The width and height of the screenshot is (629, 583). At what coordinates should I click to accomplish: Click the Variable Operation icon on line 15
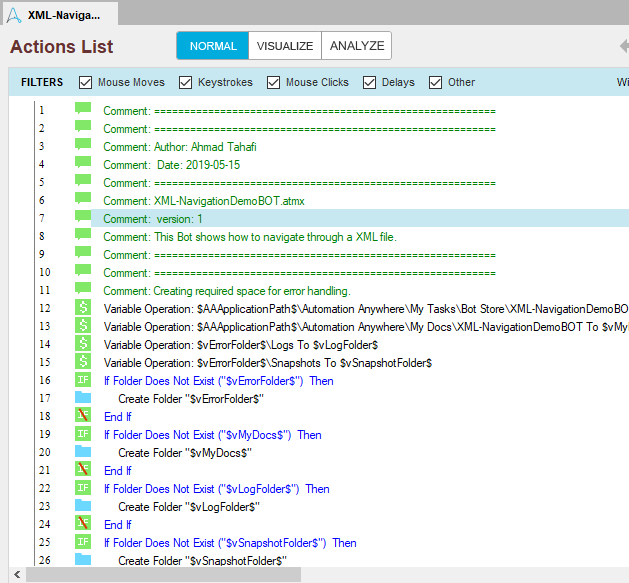[83, 362]
